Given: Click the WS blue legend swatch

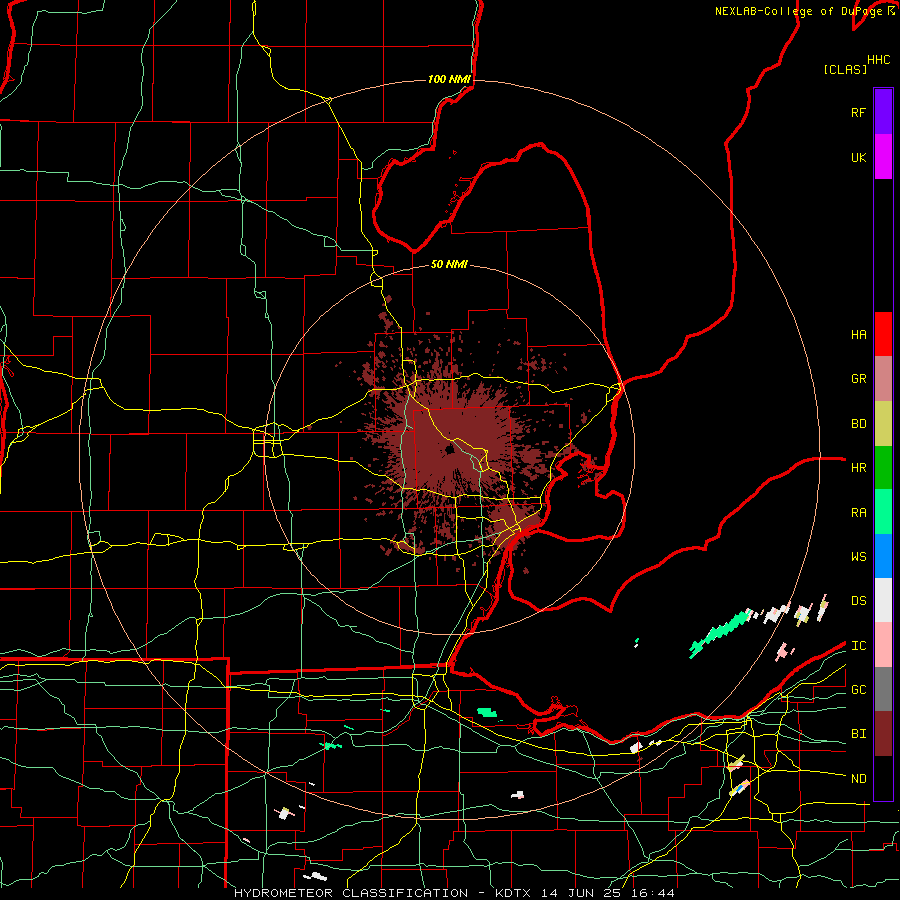Looking at the screenshot, I should pos(883,556).
